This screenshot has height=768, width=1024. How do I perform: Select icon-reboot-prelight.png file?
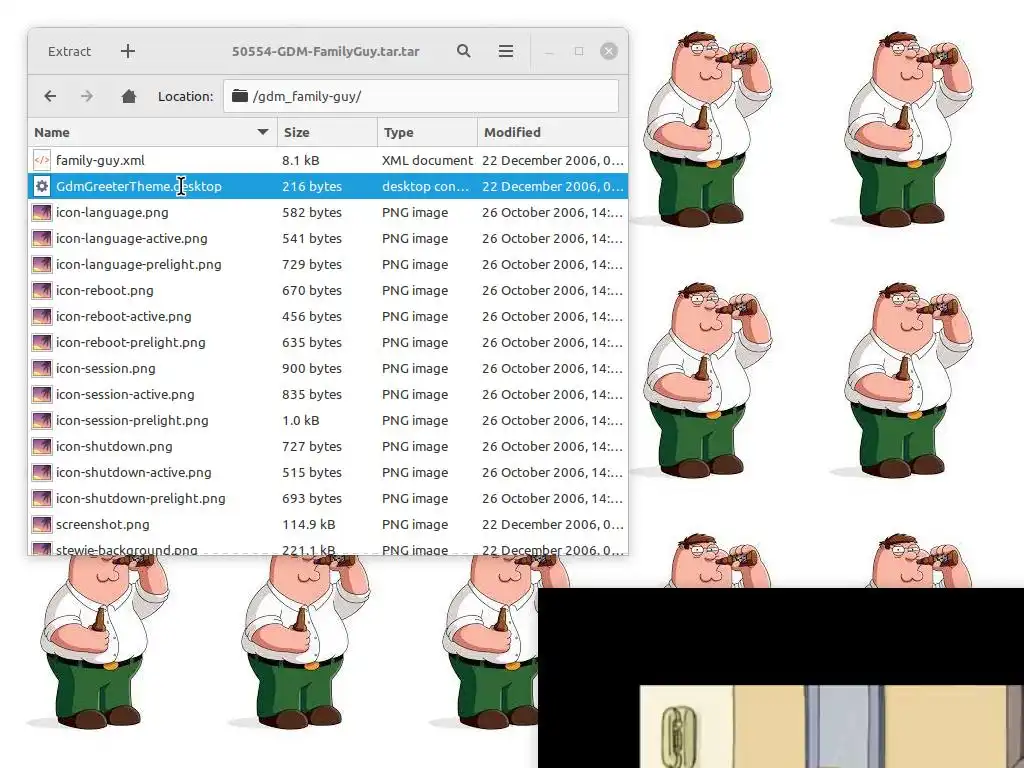tap(328, 342)
